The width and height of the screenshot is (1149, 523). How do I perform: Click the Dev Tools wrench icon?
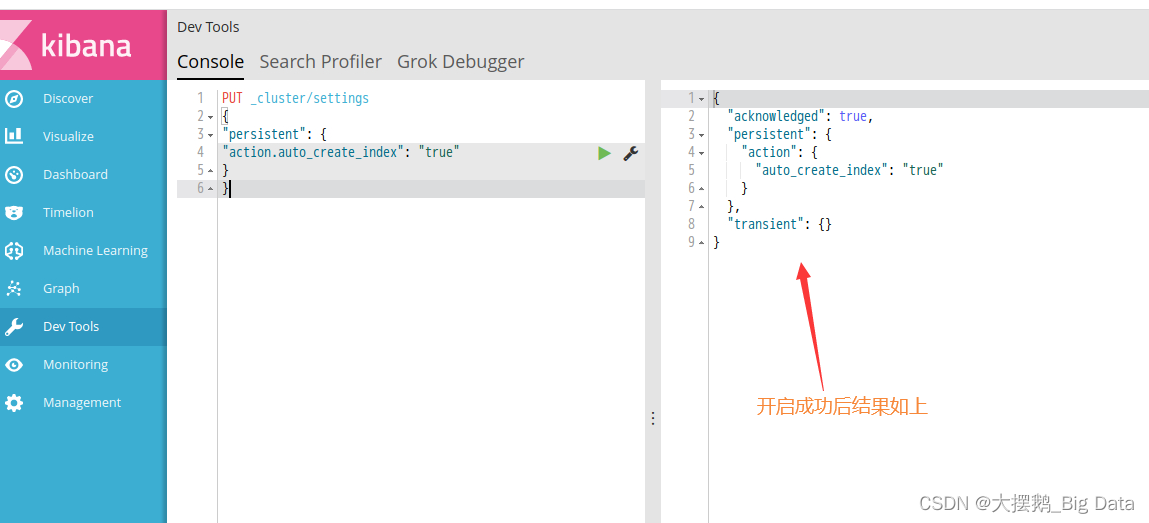click(14, 327)
